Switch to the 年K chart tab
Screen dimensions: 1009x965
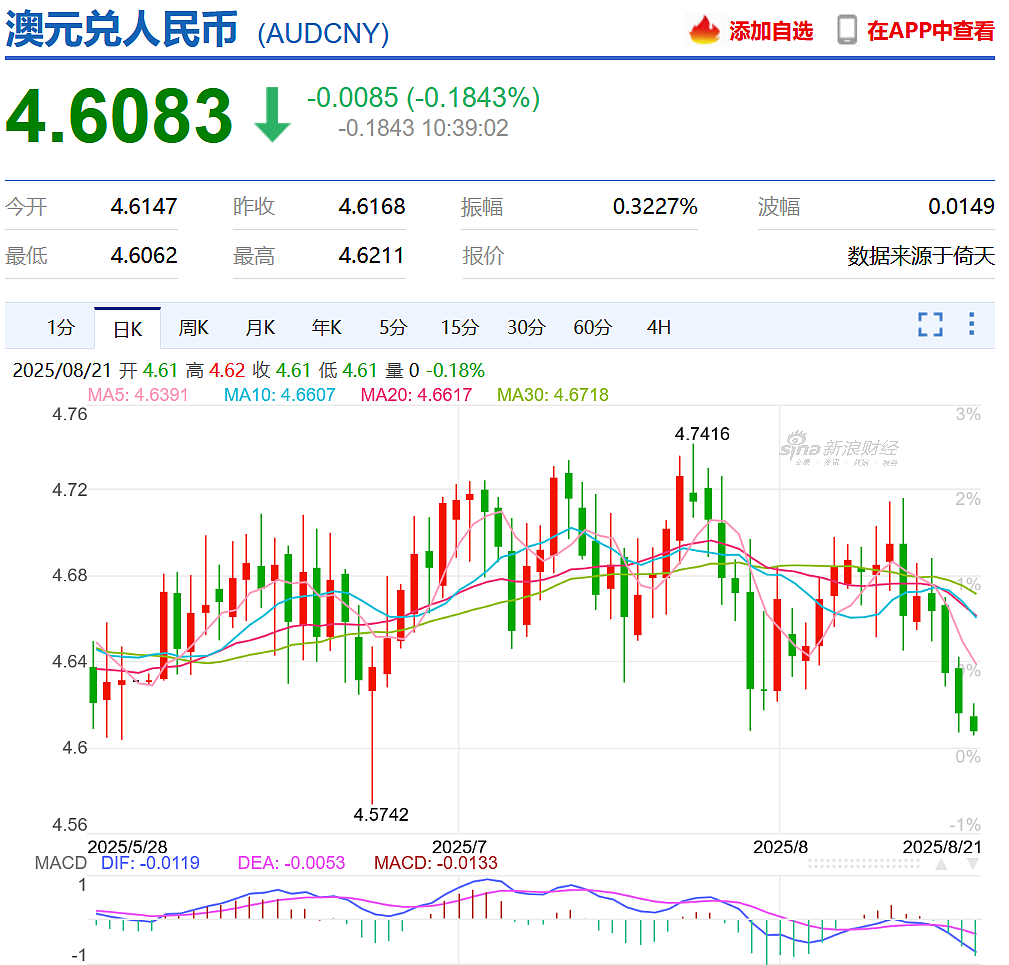(x=327, y=327)
